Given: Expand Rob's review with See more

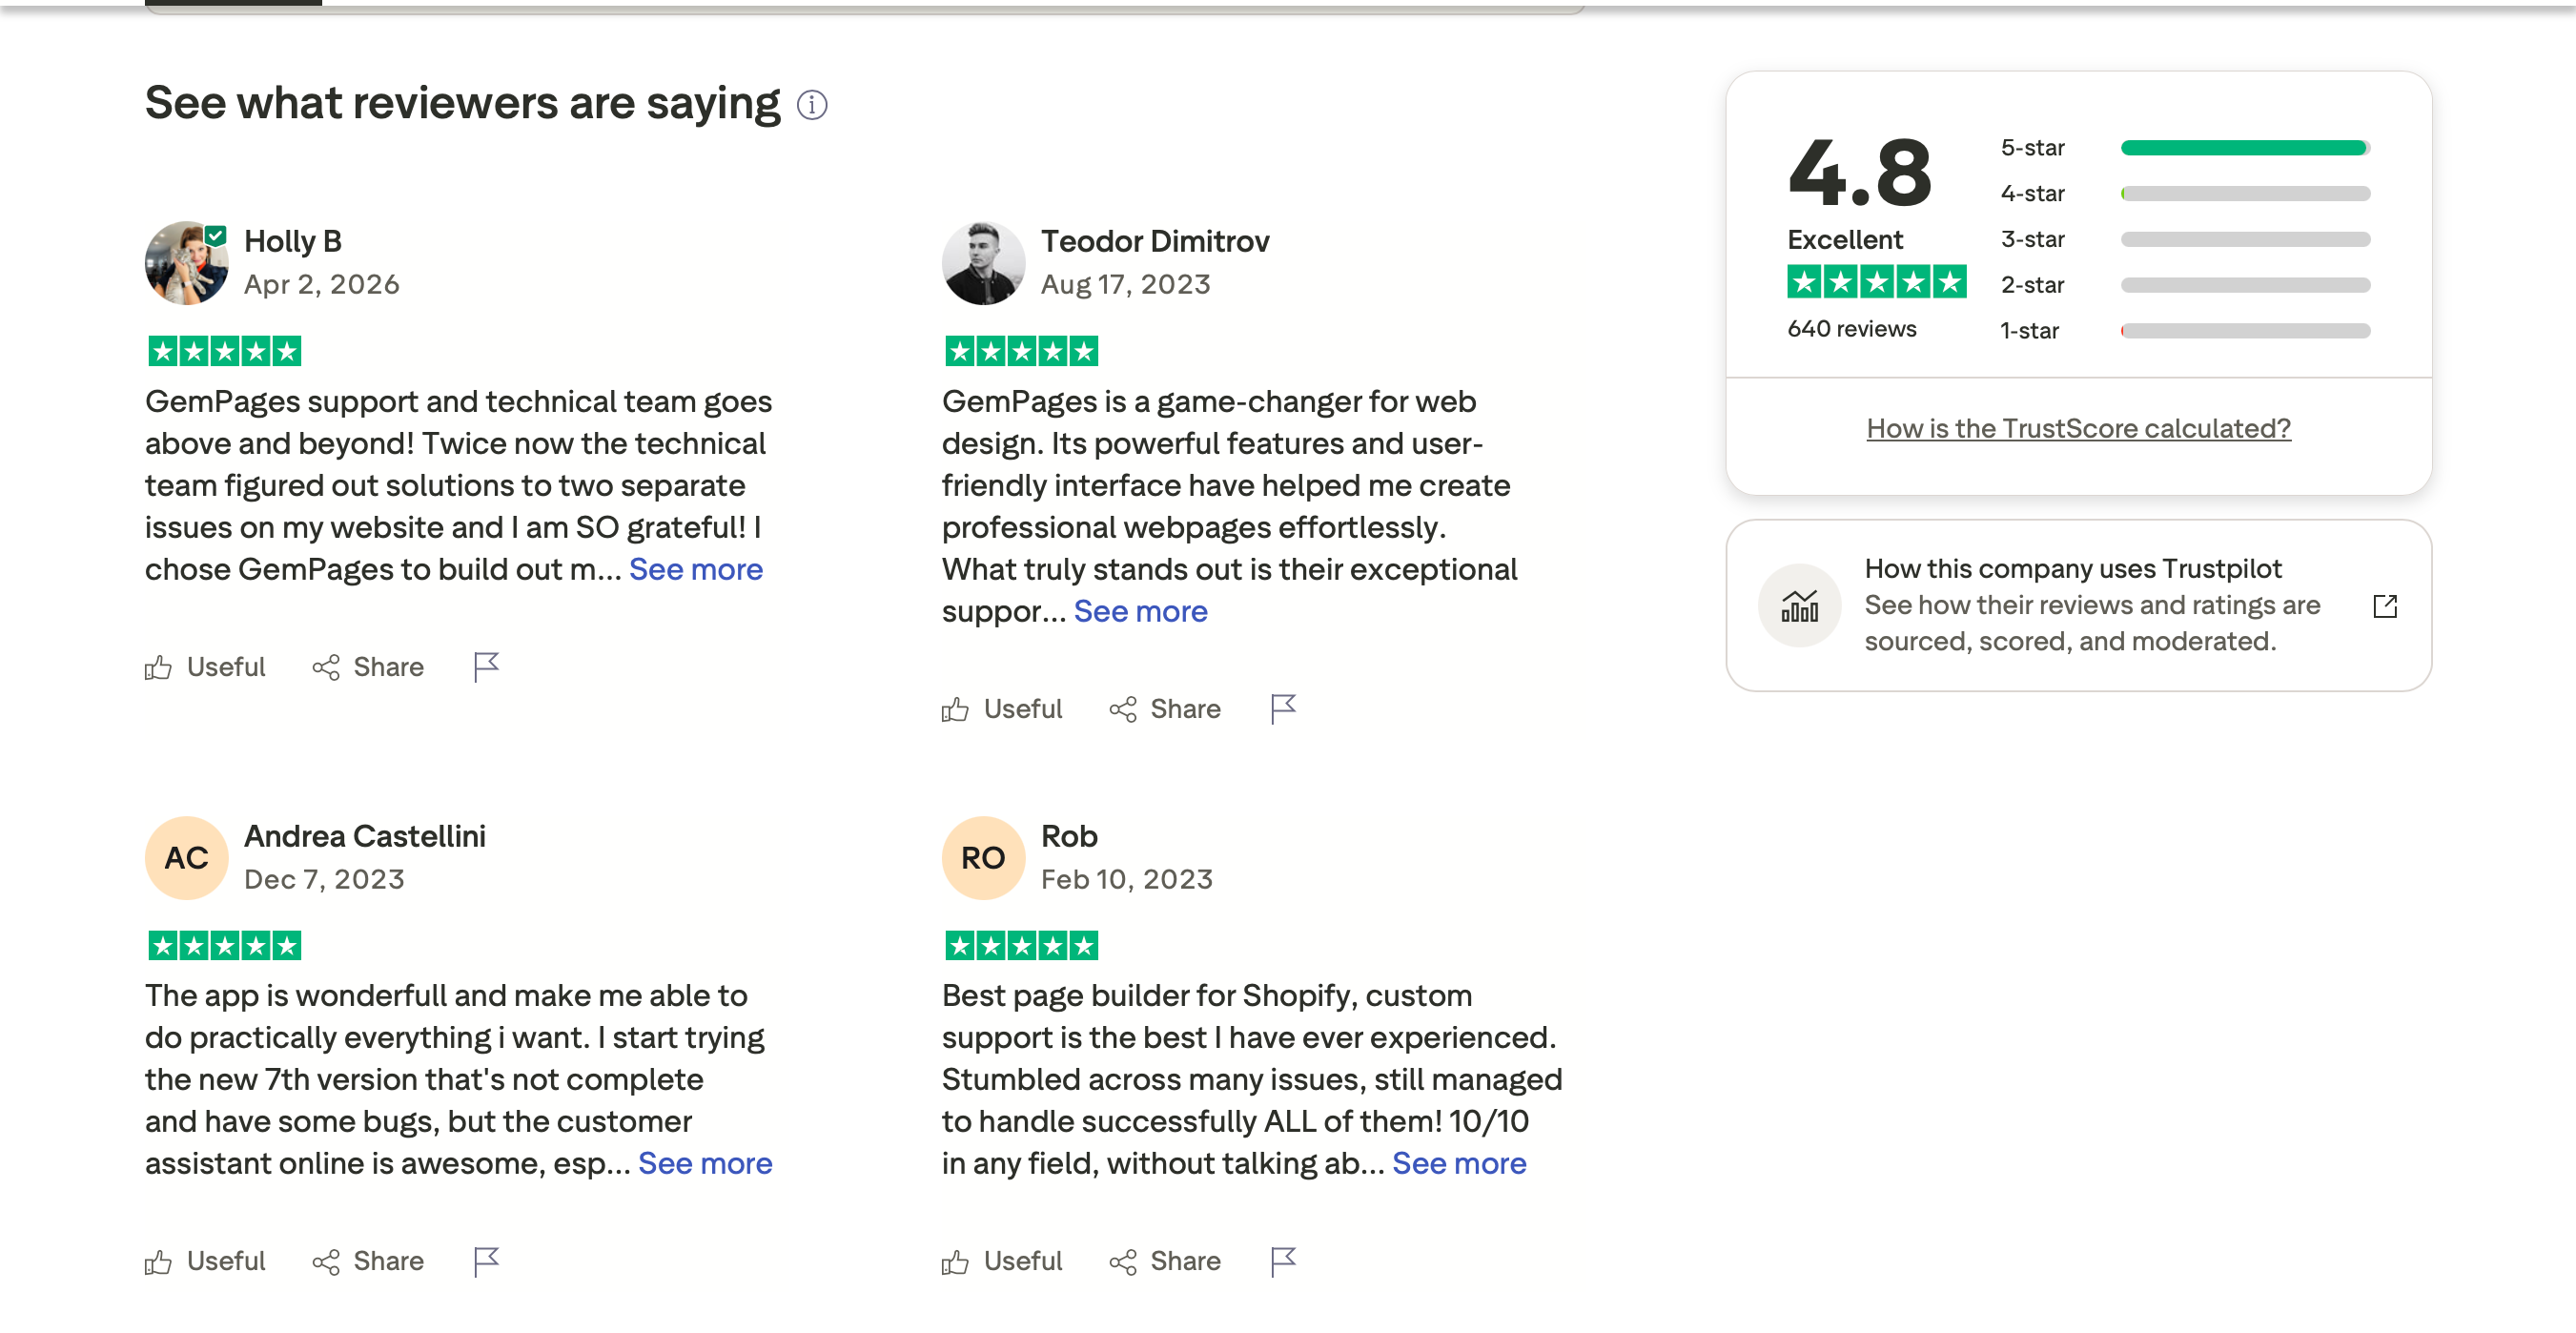Looking at the screenshot, I should coord(1458,1163).
